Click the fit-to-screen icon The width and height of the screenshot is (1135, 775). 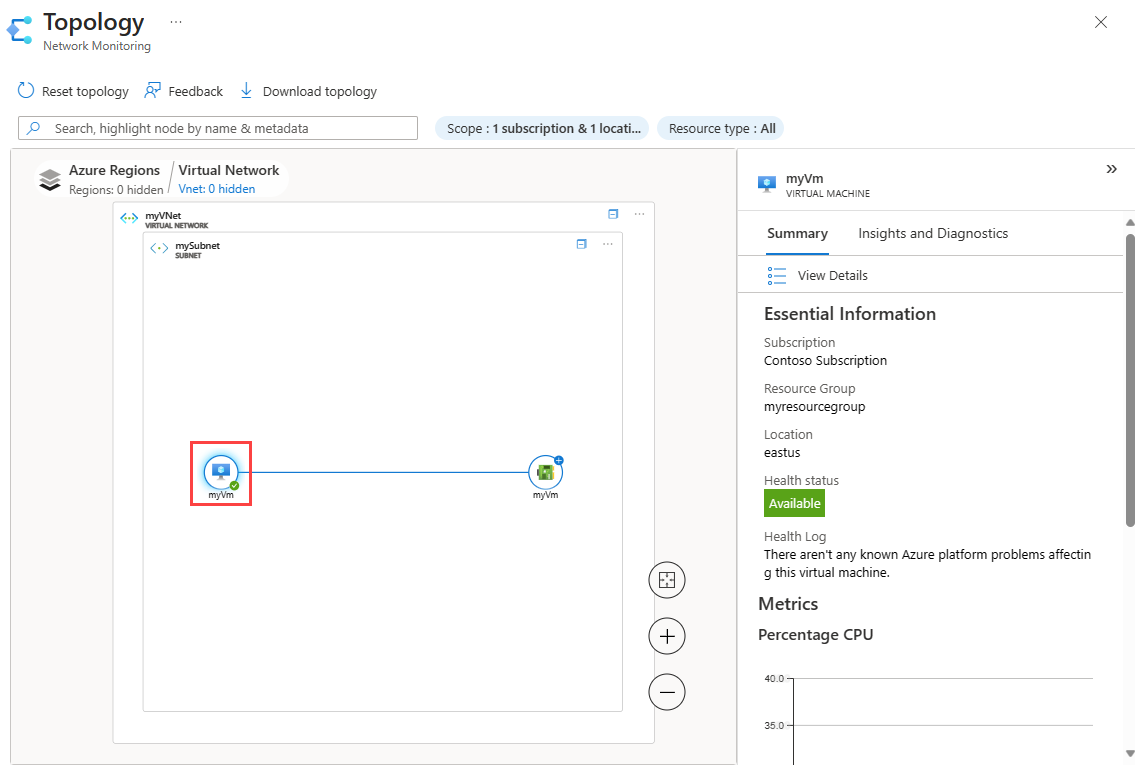pyautogui.click(x=667, y=580)
